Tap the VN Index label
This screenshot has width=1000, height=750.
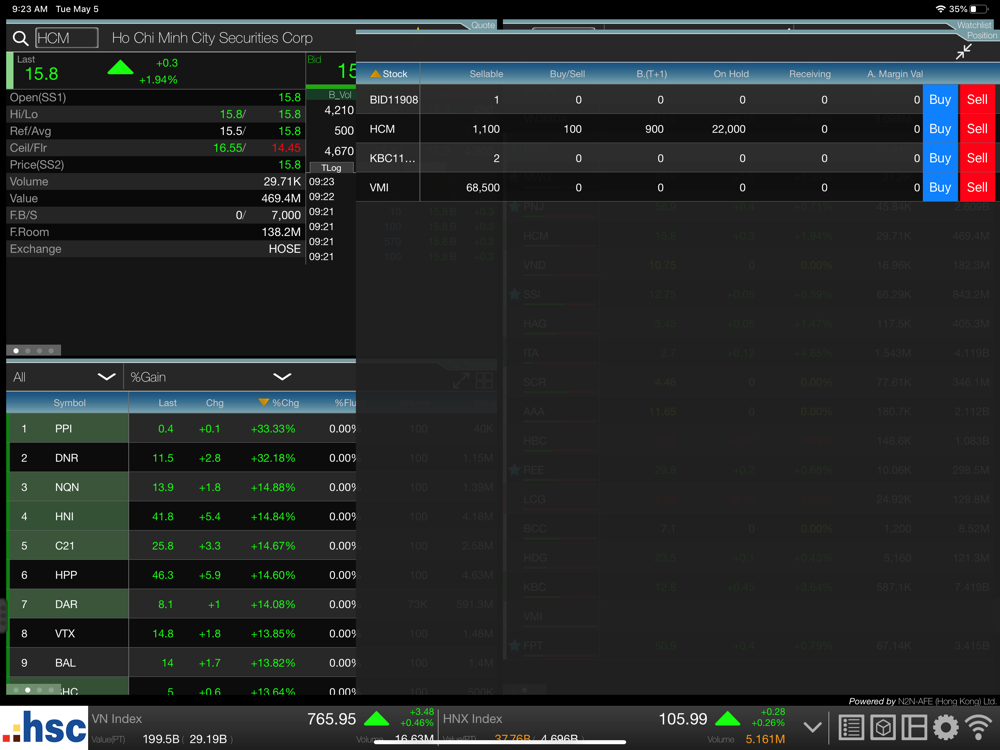click(x=116, y=719)
